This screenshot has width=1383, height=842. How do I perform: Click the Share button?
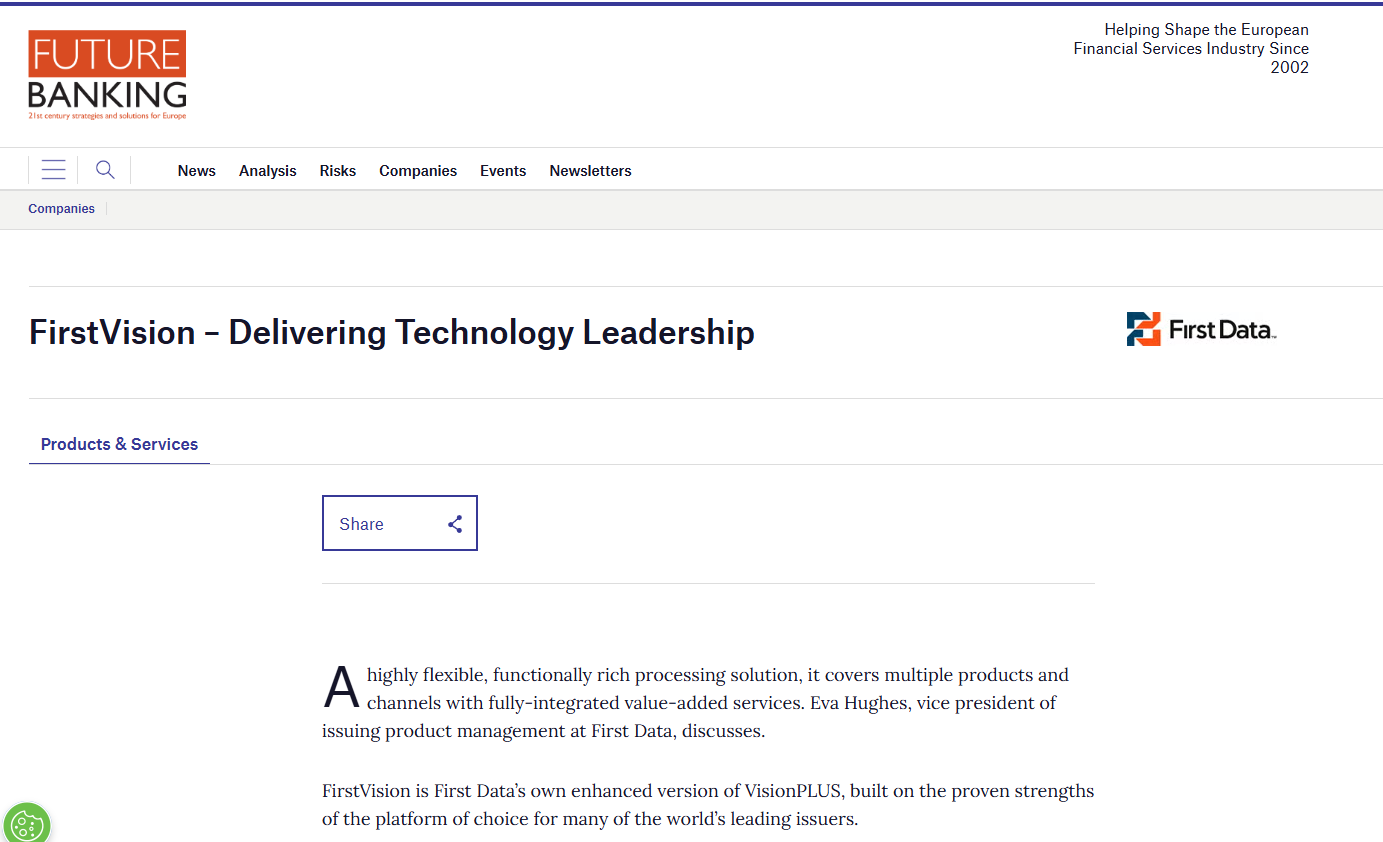pyautogui.click(x=400, y=523)
